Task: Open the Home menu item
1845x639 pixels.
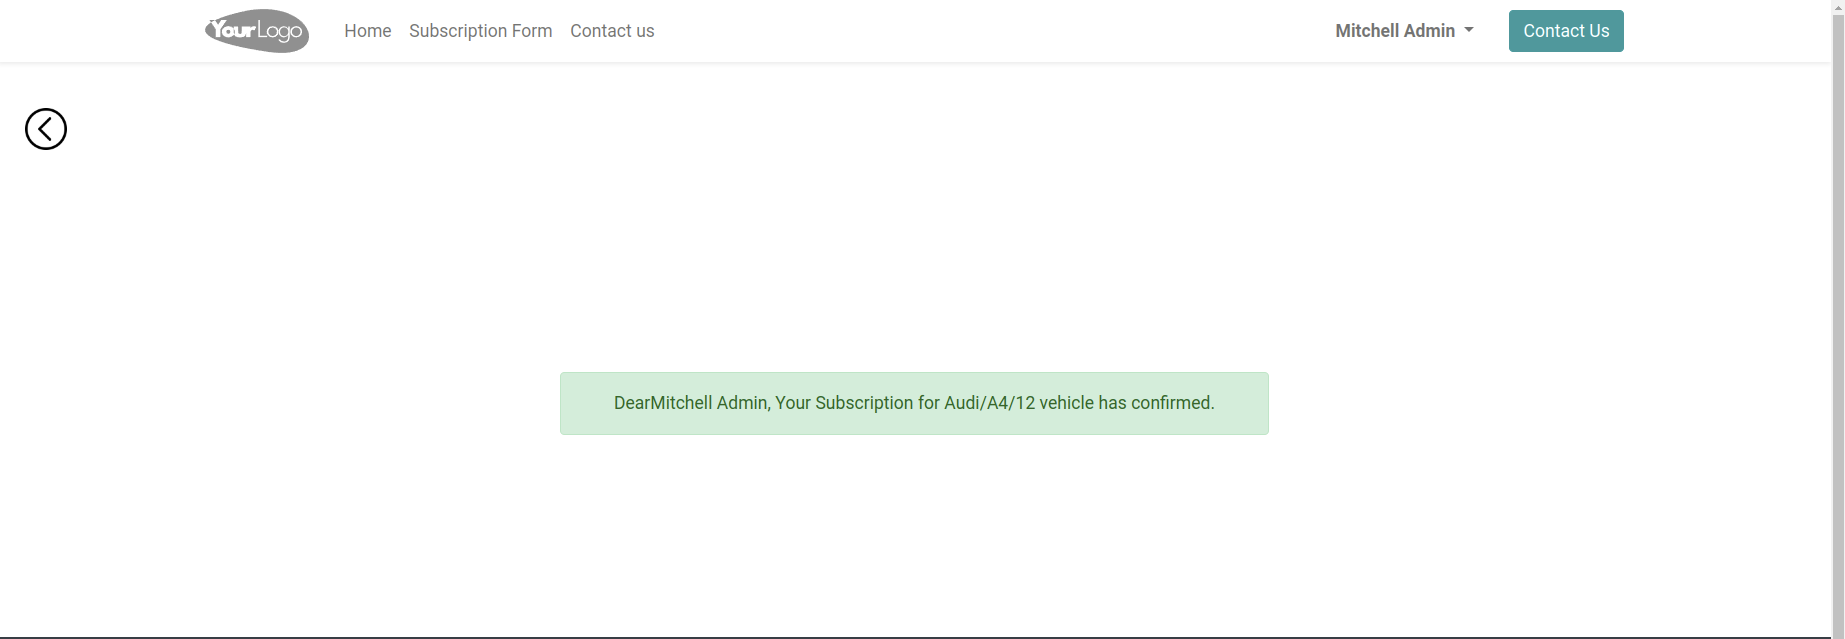Action: (x=368, y=31)
